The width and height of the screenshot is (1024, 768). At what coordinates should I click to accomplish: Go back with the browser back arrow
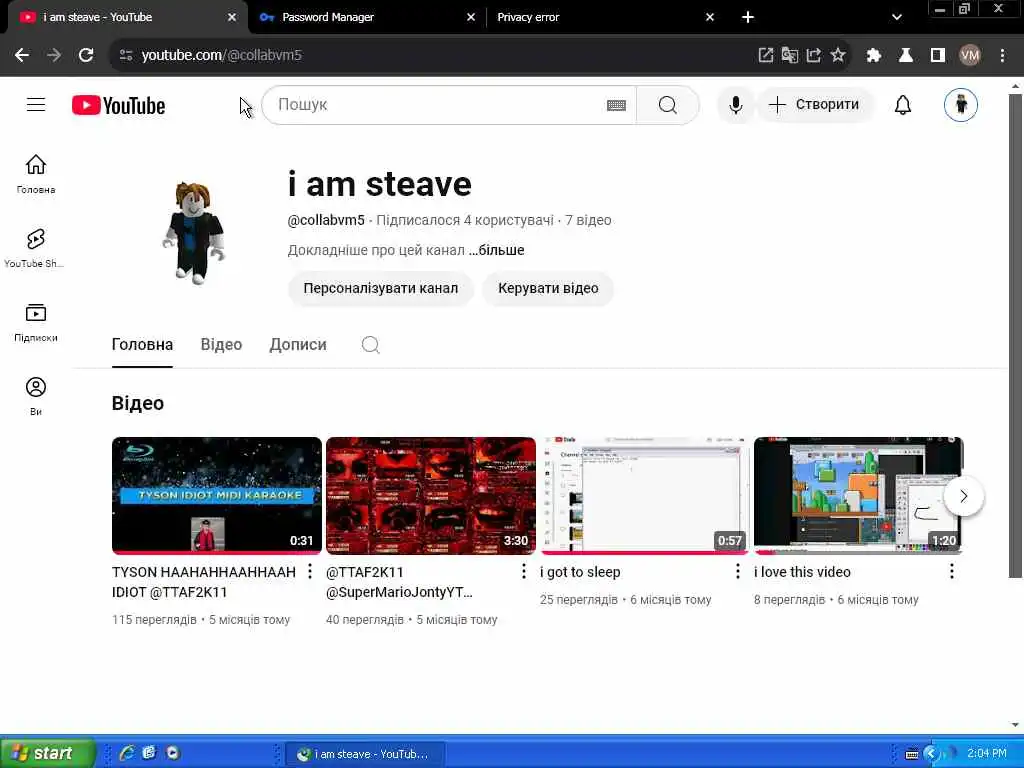22,56
